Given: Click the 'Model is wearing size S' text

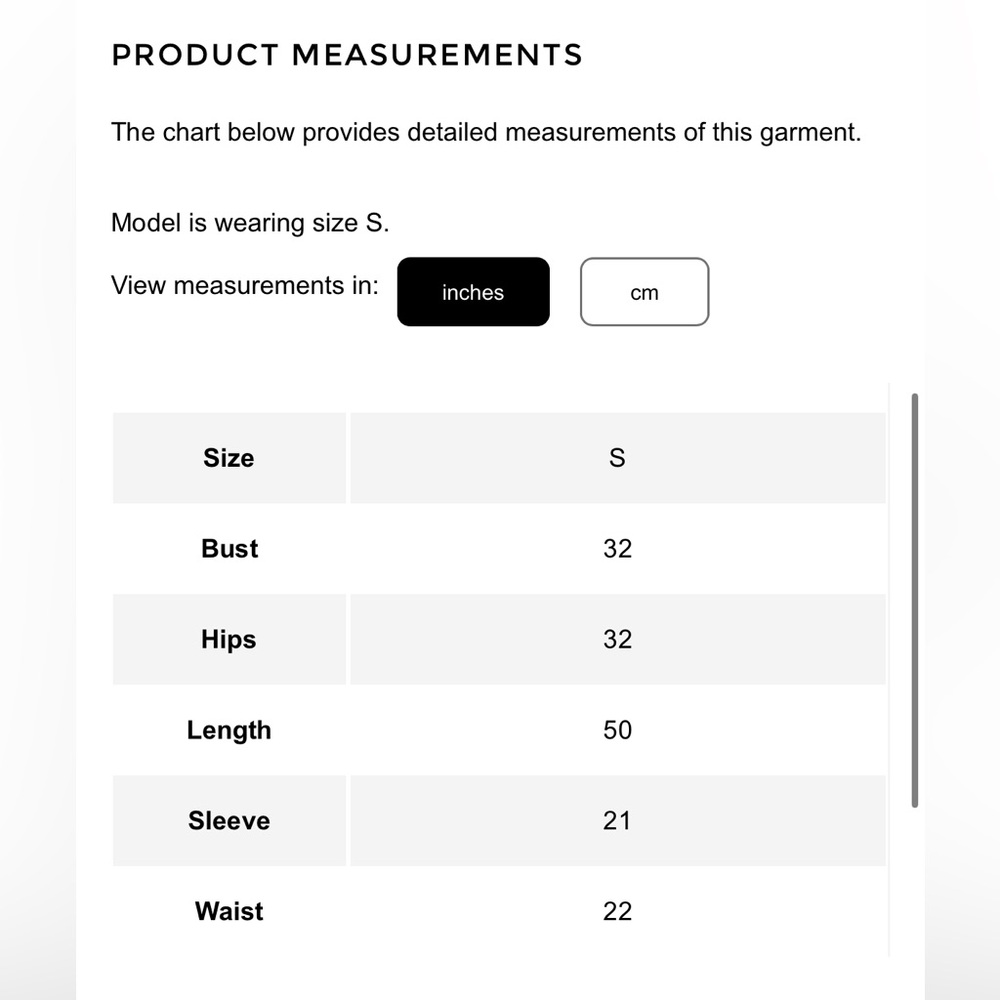Looking at the screenshot, I should [250, 223].
